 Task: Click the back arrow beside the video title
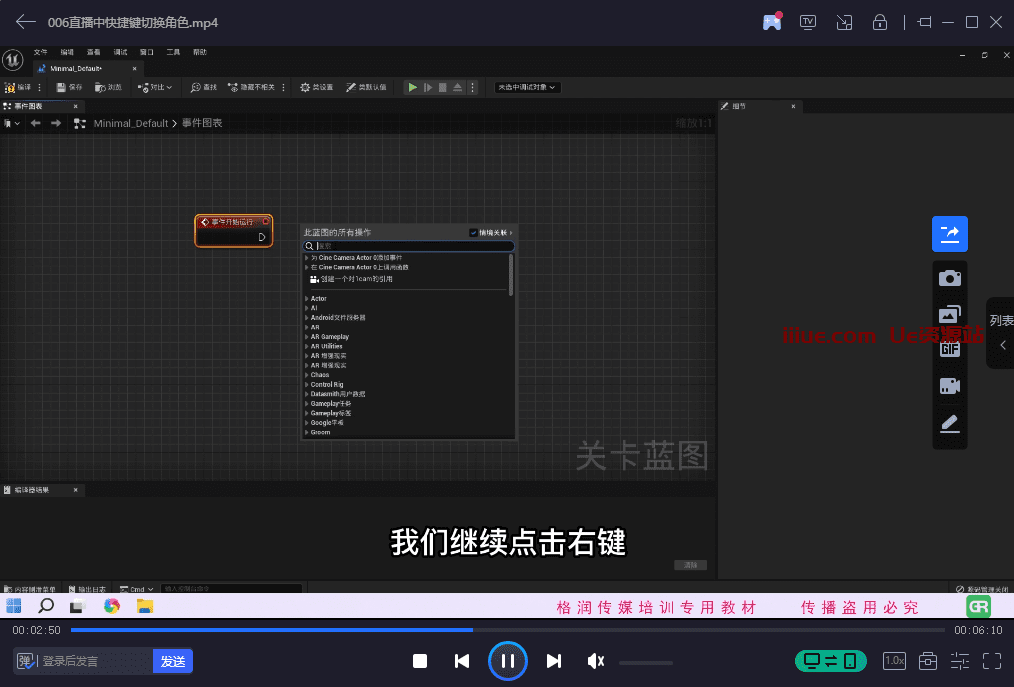click(x=26, y=22)
